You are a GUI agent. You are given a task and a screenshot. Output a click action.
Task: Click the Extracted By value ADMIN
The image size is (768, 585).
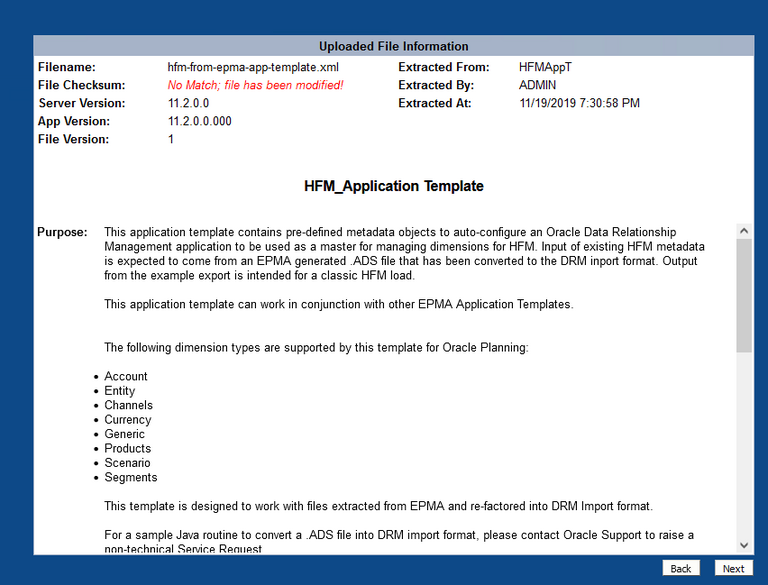538,85
